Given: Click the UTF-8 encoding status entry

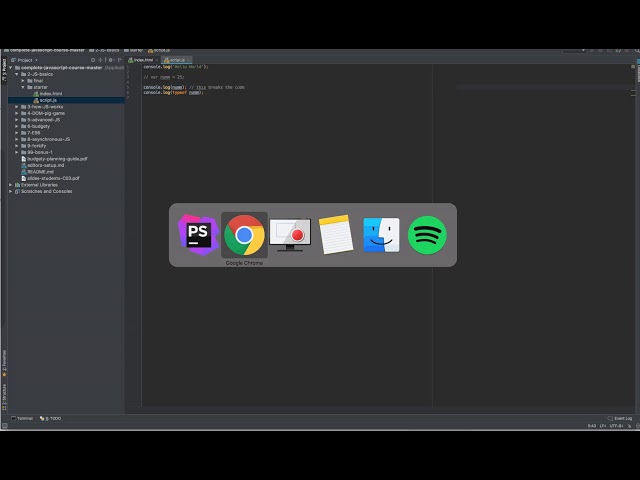Looking at the screenshot, I should (616, 426).
